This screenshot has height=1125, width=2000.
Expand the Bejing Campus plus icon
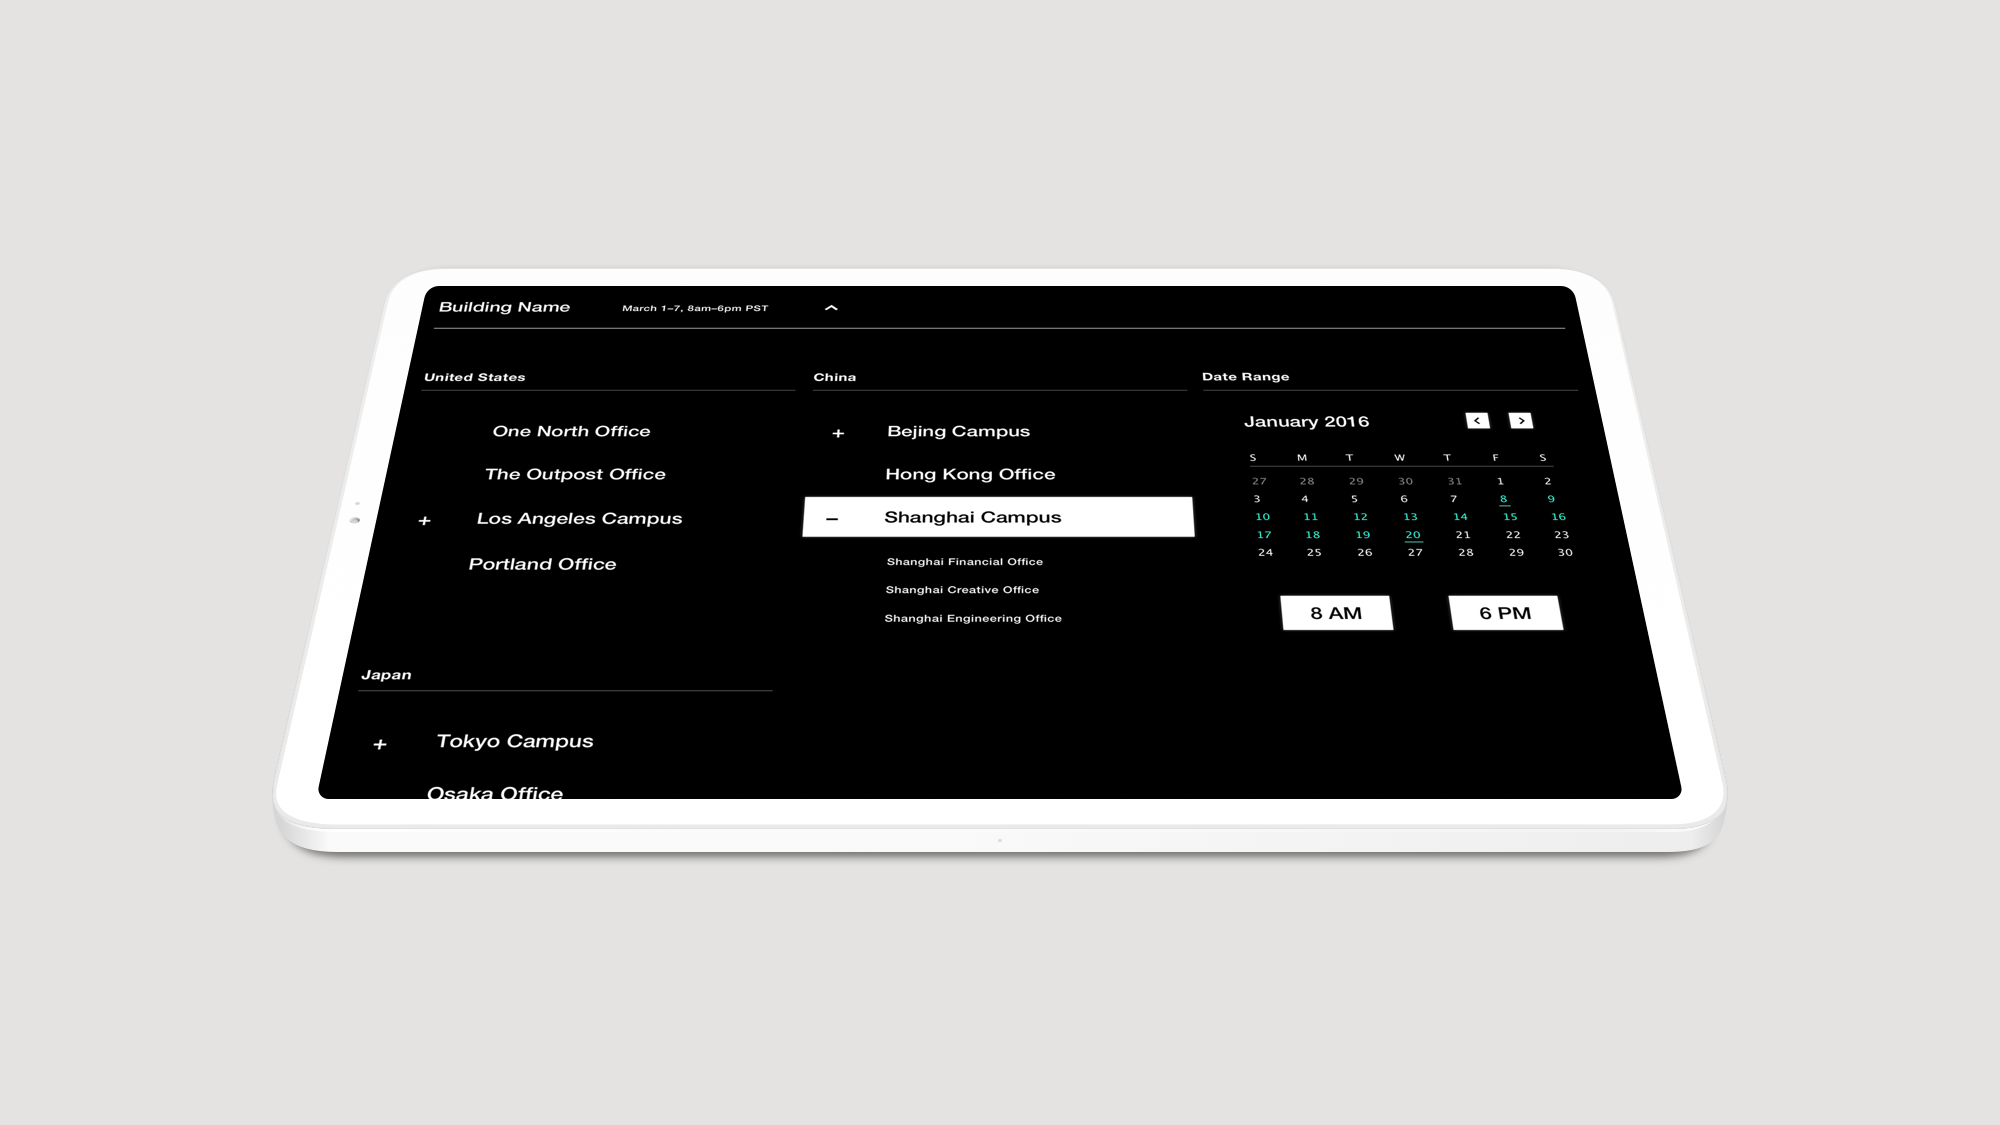tap(838, 433)
